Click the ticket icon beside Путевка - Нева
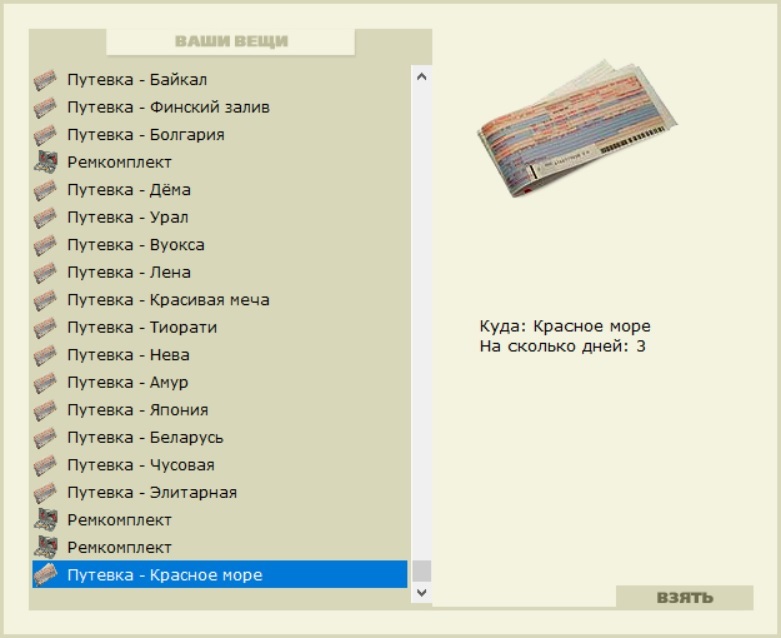This screenshot has height=638, width=781. 45,355
